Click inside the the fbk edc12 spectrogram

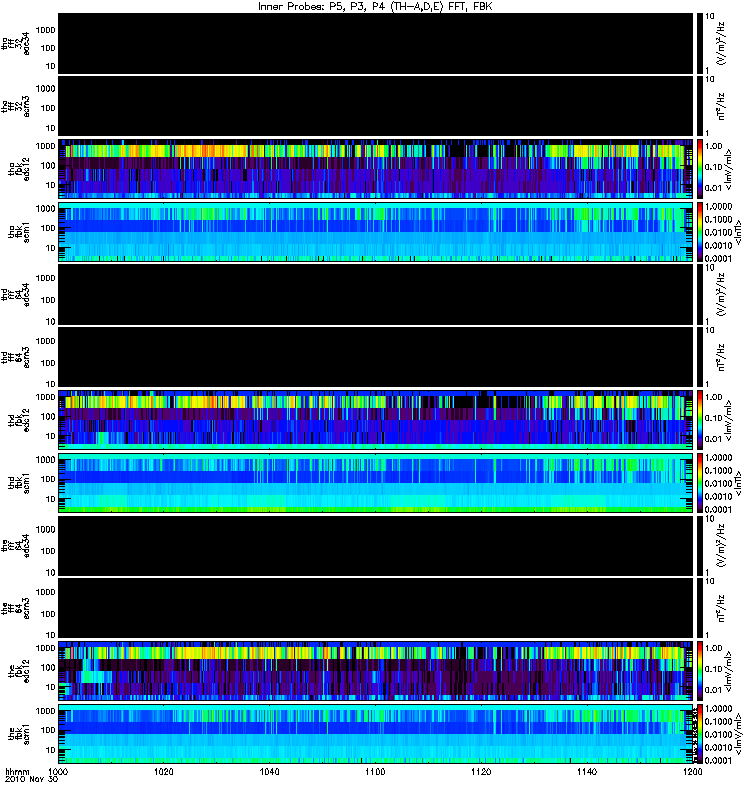[x=376, y=671]
